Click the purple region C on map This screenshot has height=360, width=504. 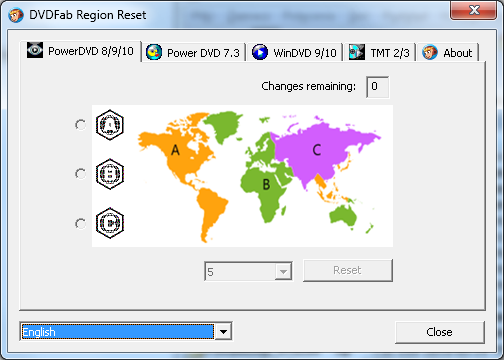tap(317, 150)
